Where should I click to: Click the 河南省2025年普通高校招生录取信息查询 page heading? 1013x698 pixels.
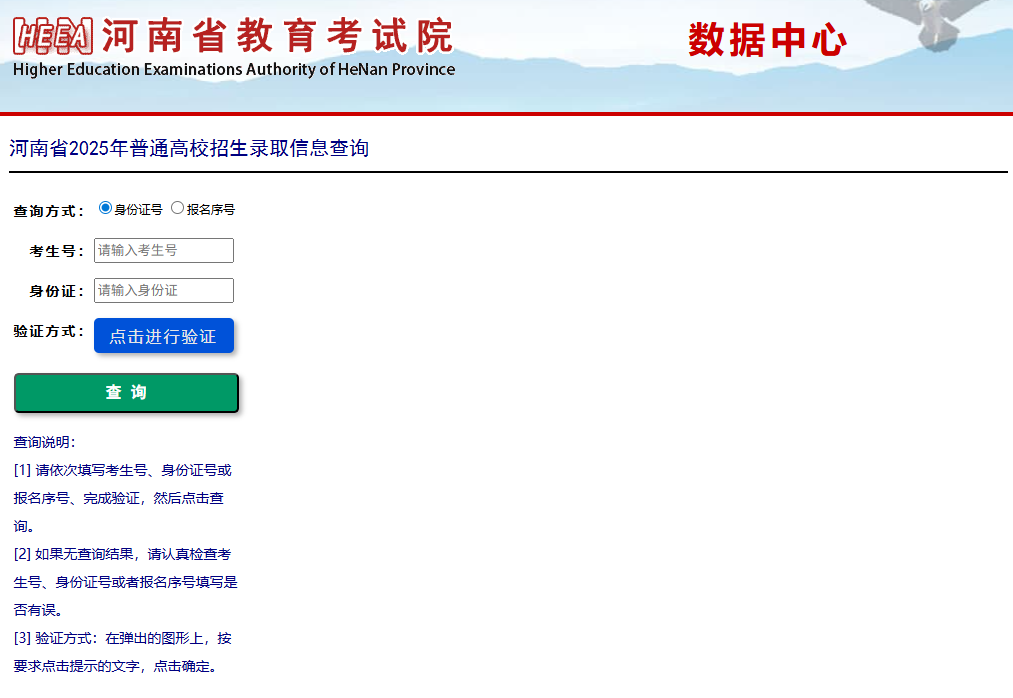tap(189, 149)
